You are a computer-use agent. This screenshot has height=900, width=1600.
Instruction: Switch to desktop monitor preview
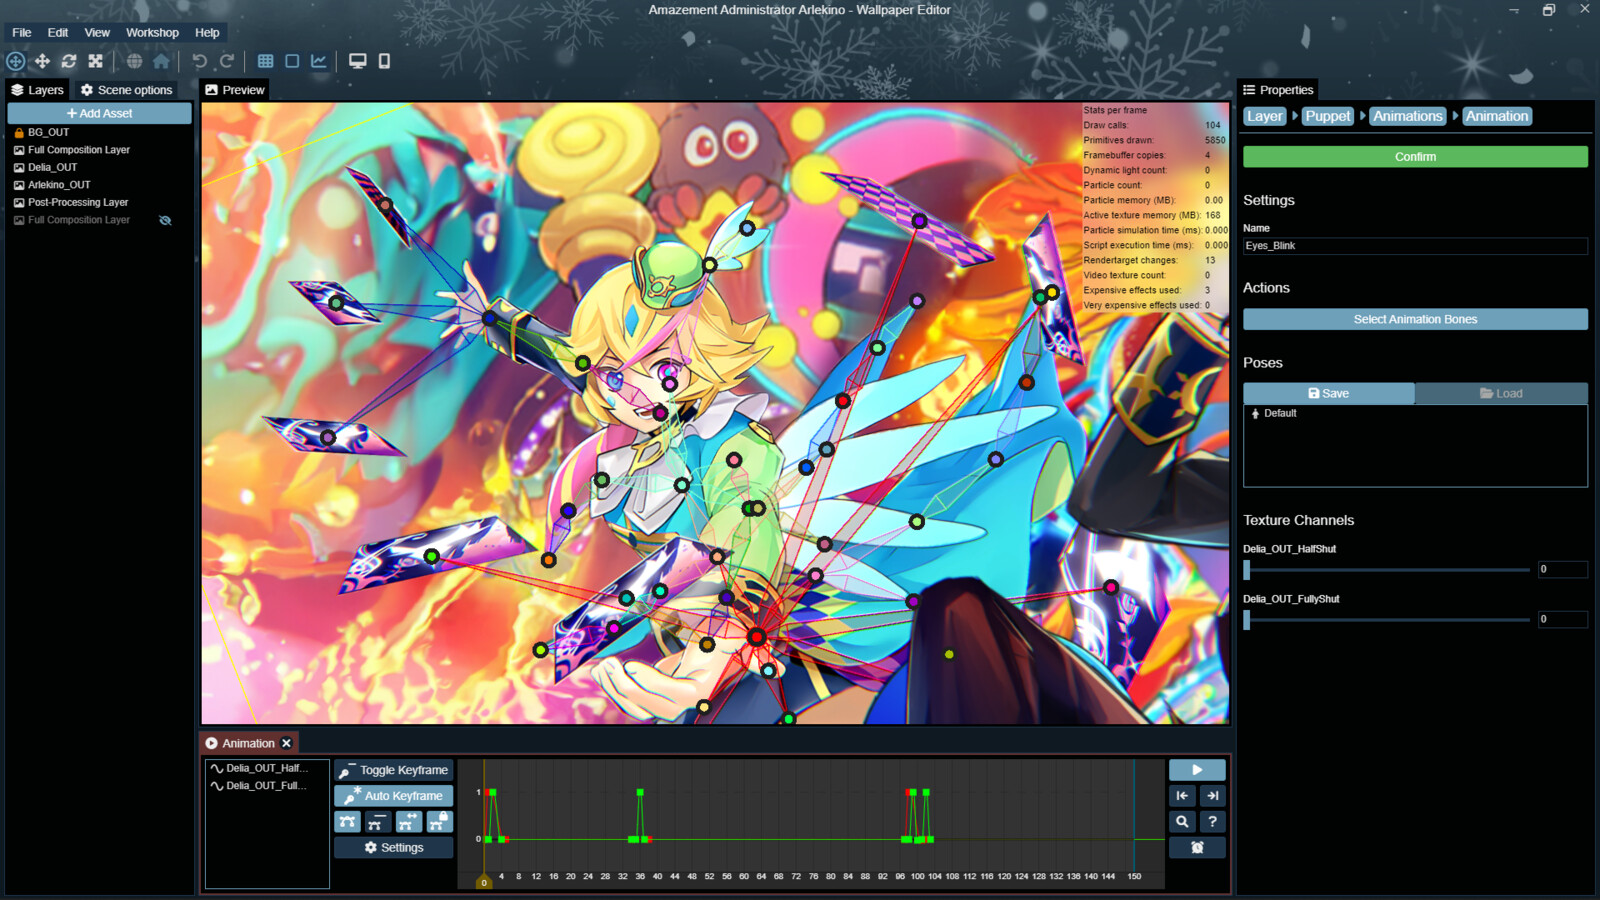(x=357, y=61)
